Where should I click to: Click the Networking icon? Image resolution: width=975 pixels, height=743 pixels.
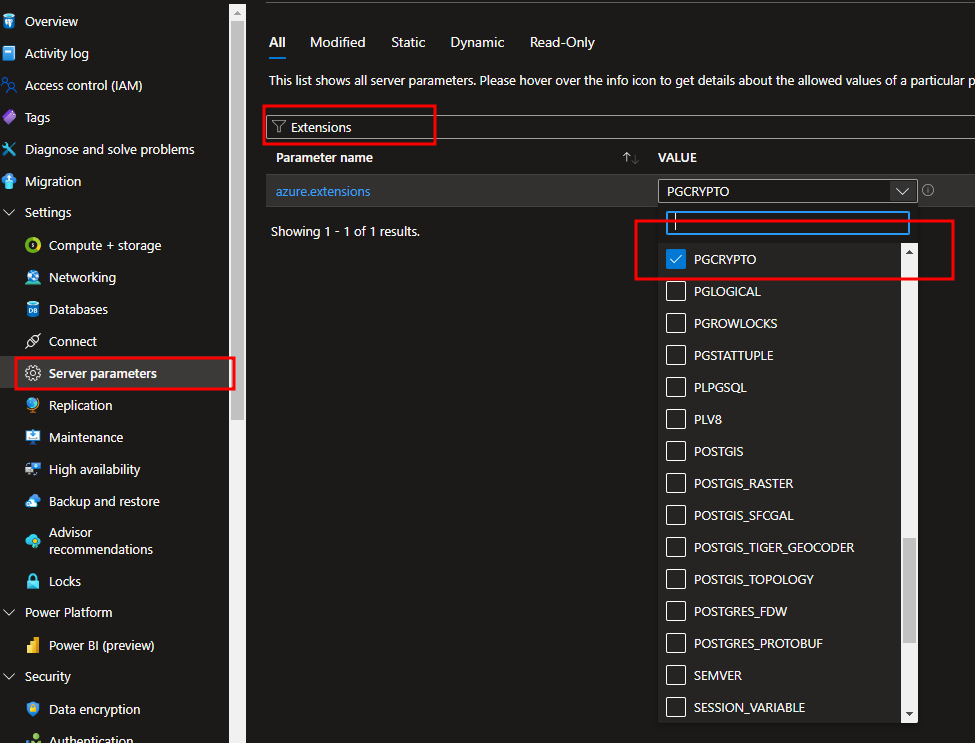pos(33,277)
